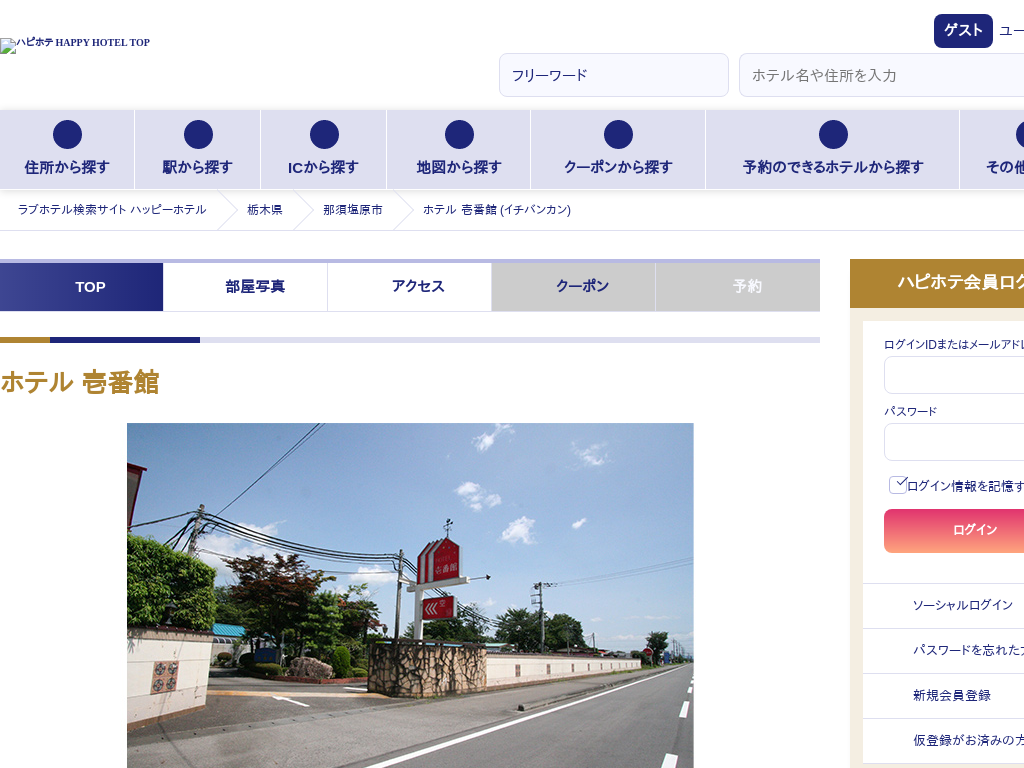This screenshot has height=768, width=1024.
Task: Click the circle icon above 住所から探す
Action: [x=67, y=135]
